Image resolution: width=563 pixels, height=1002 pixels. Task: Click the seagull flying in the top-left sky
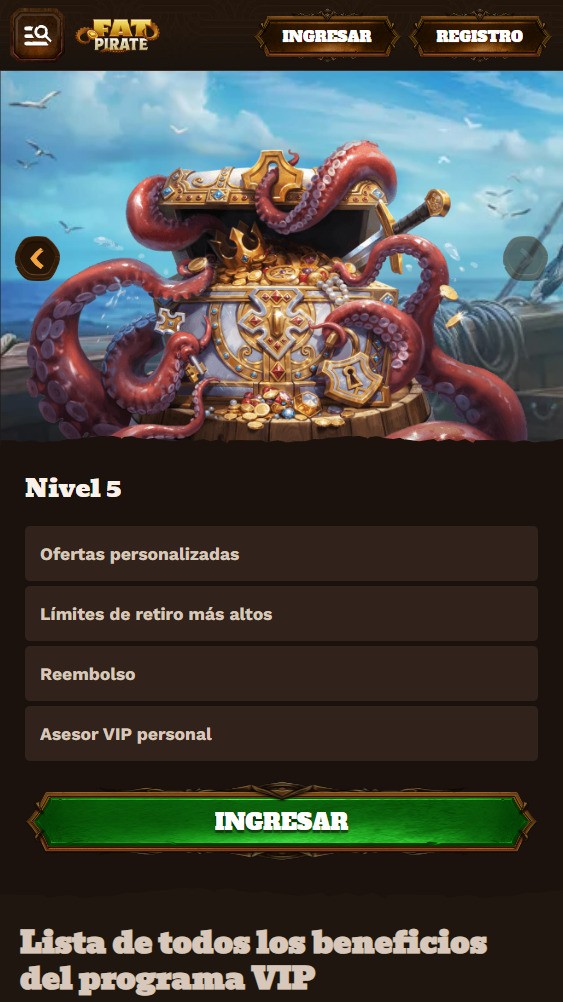[35, 100]
